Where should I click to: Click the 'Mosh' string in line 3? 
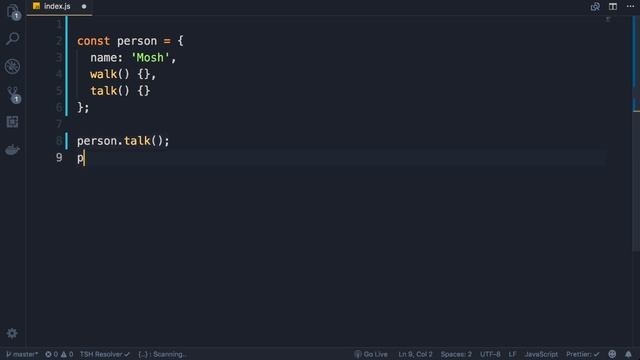pyautogui.click(x=150, y=58)
